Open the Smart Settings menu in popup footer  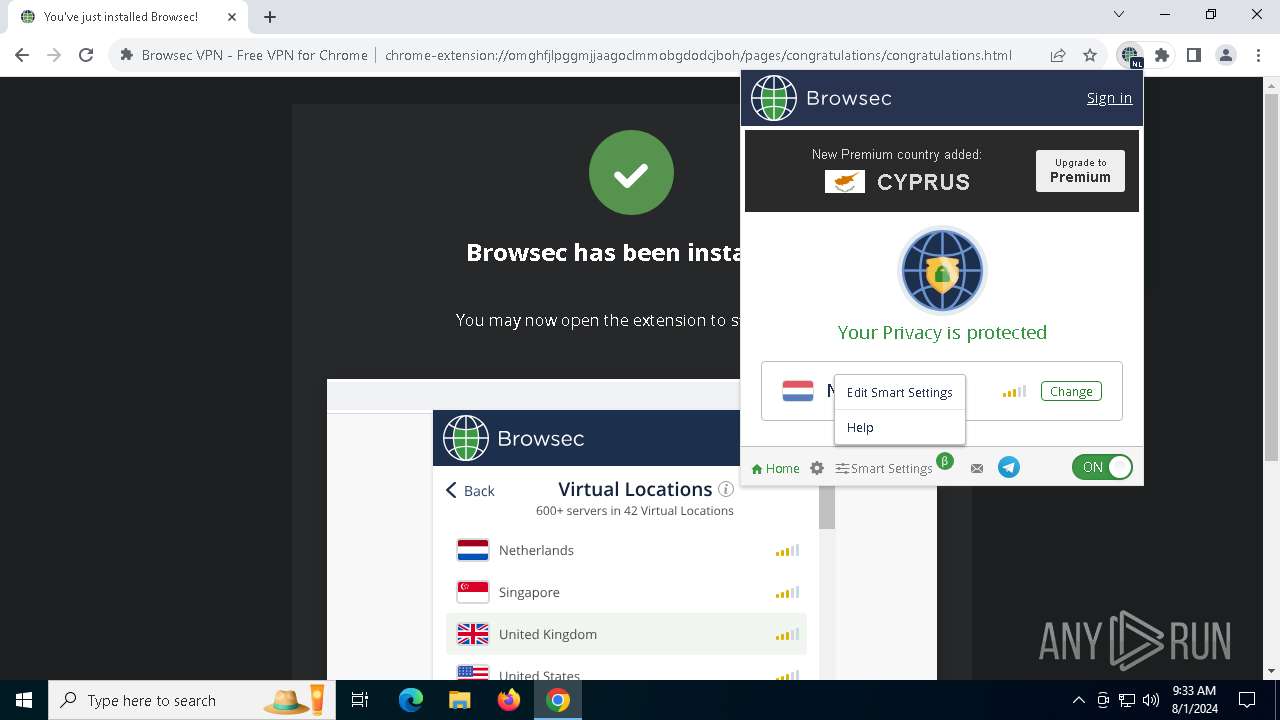click(885, 468)
